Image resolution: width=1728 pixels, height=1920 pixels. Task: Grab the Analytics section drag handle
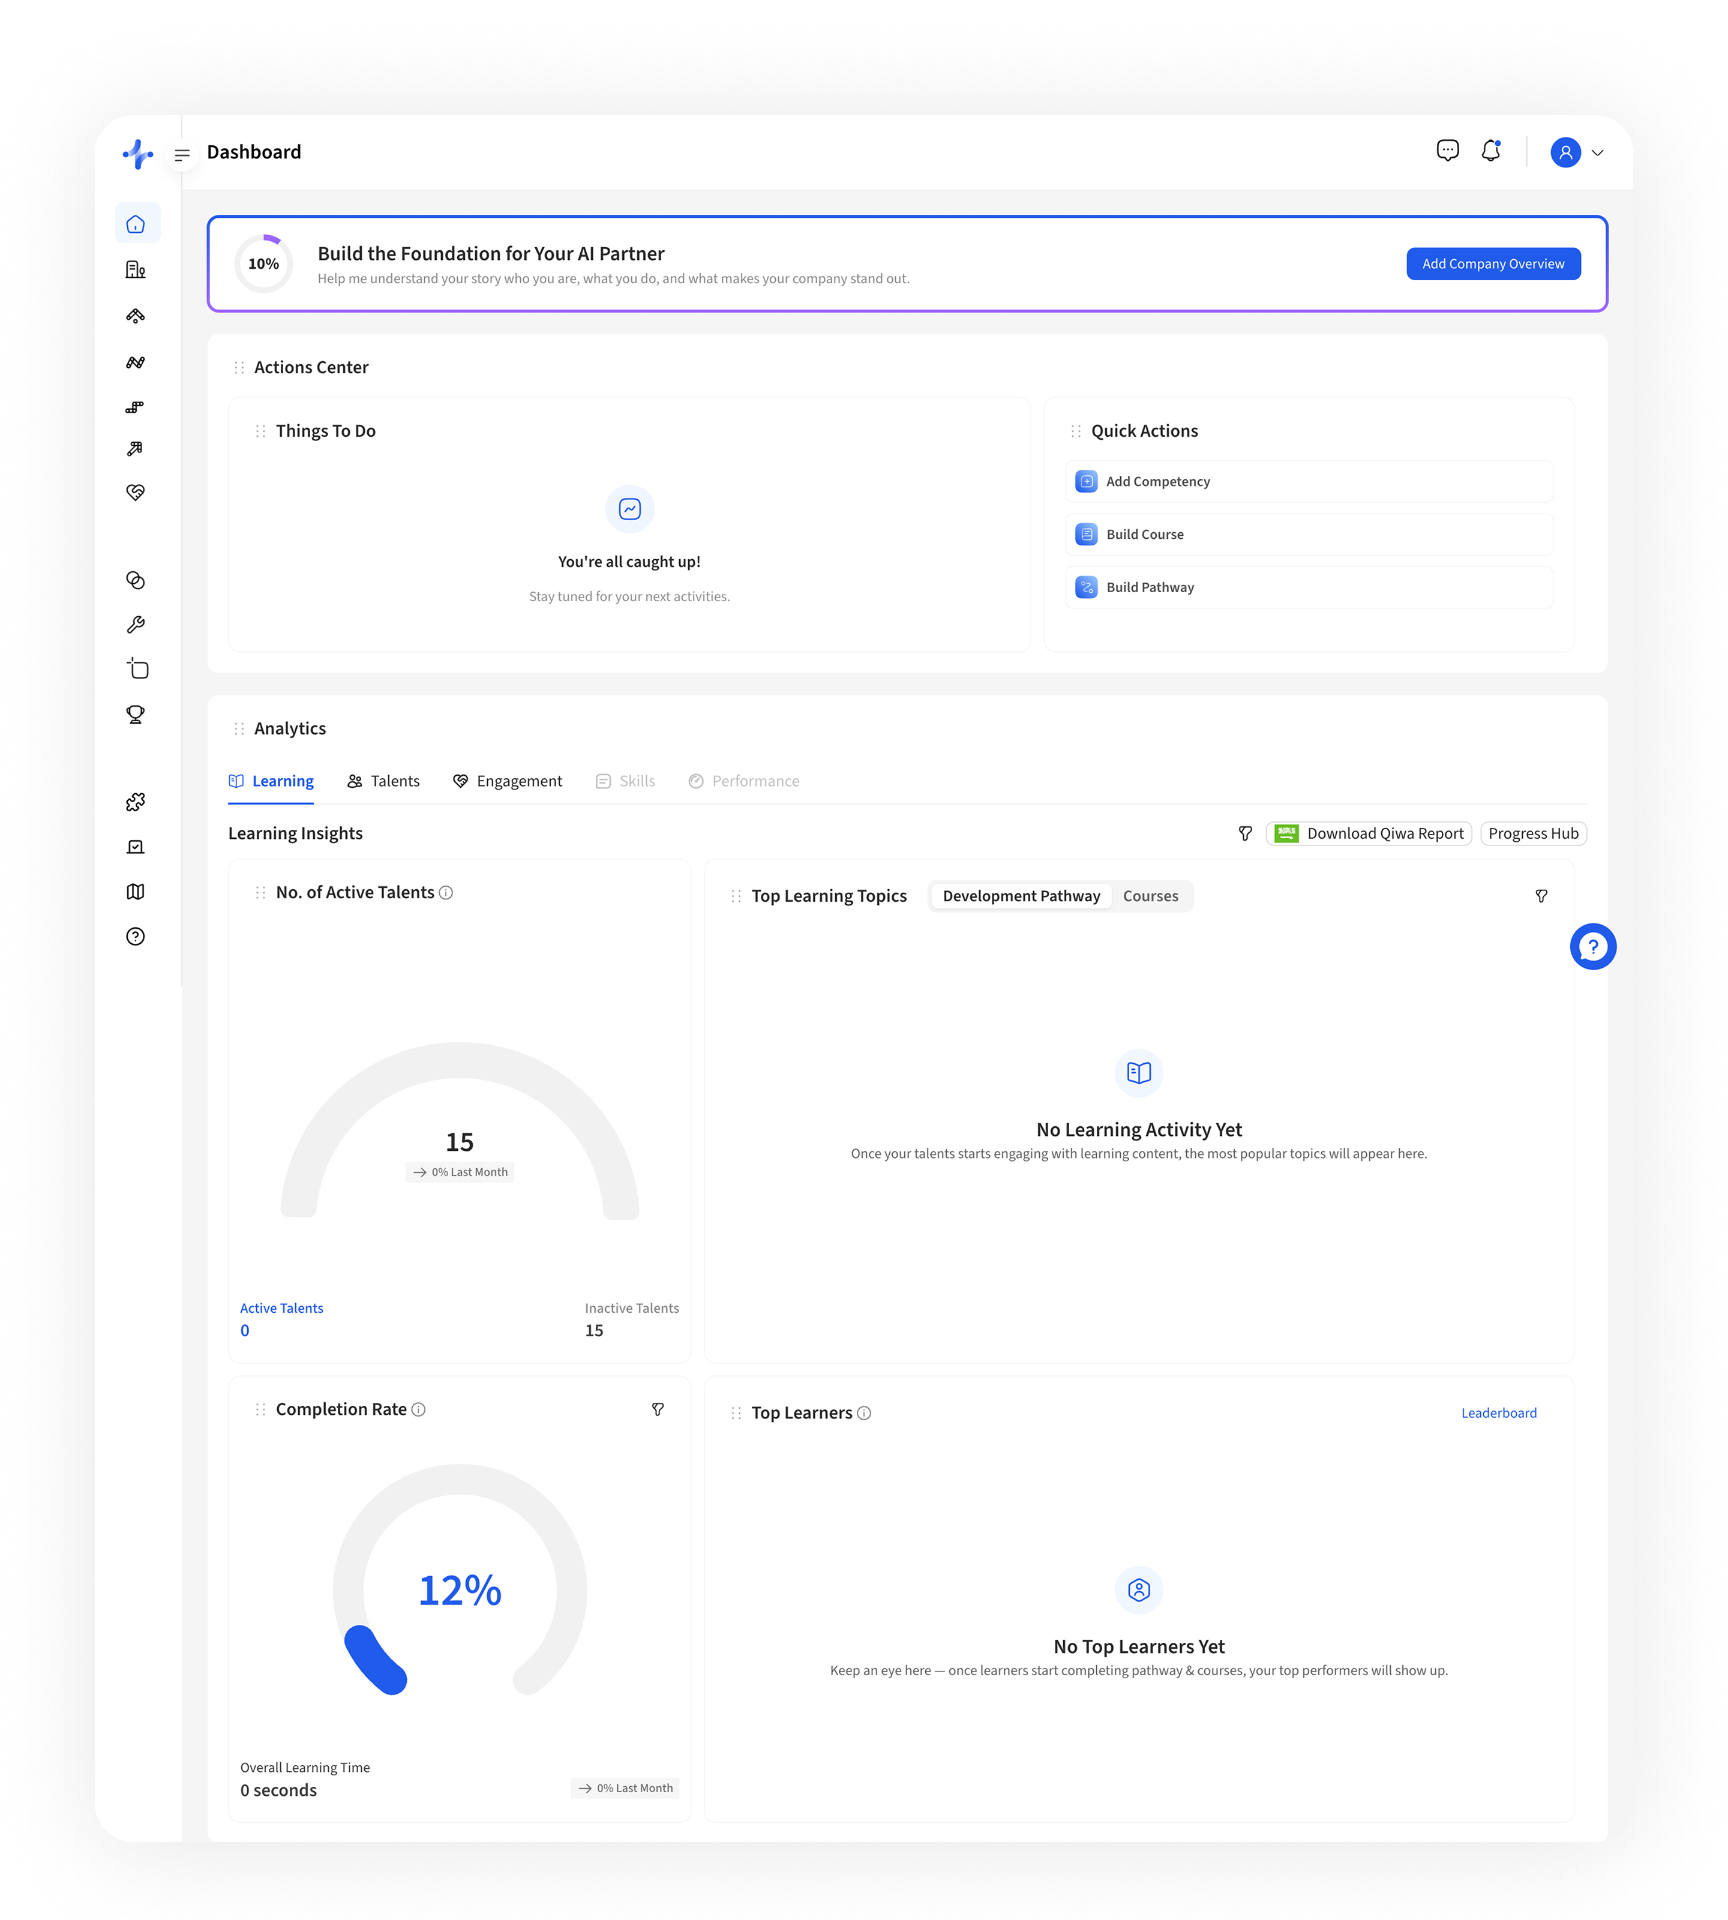pos(239,729)
